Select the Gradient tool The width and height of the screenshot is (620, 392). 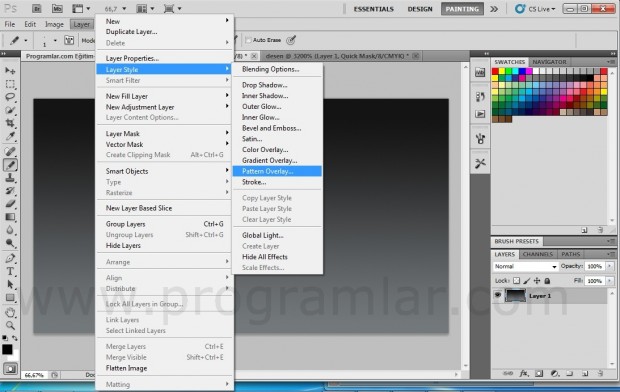[x=10, y=217]
